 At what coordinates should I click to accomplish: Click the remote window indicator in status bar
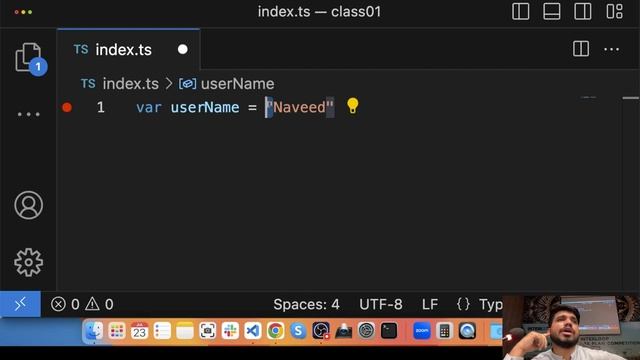20,304
